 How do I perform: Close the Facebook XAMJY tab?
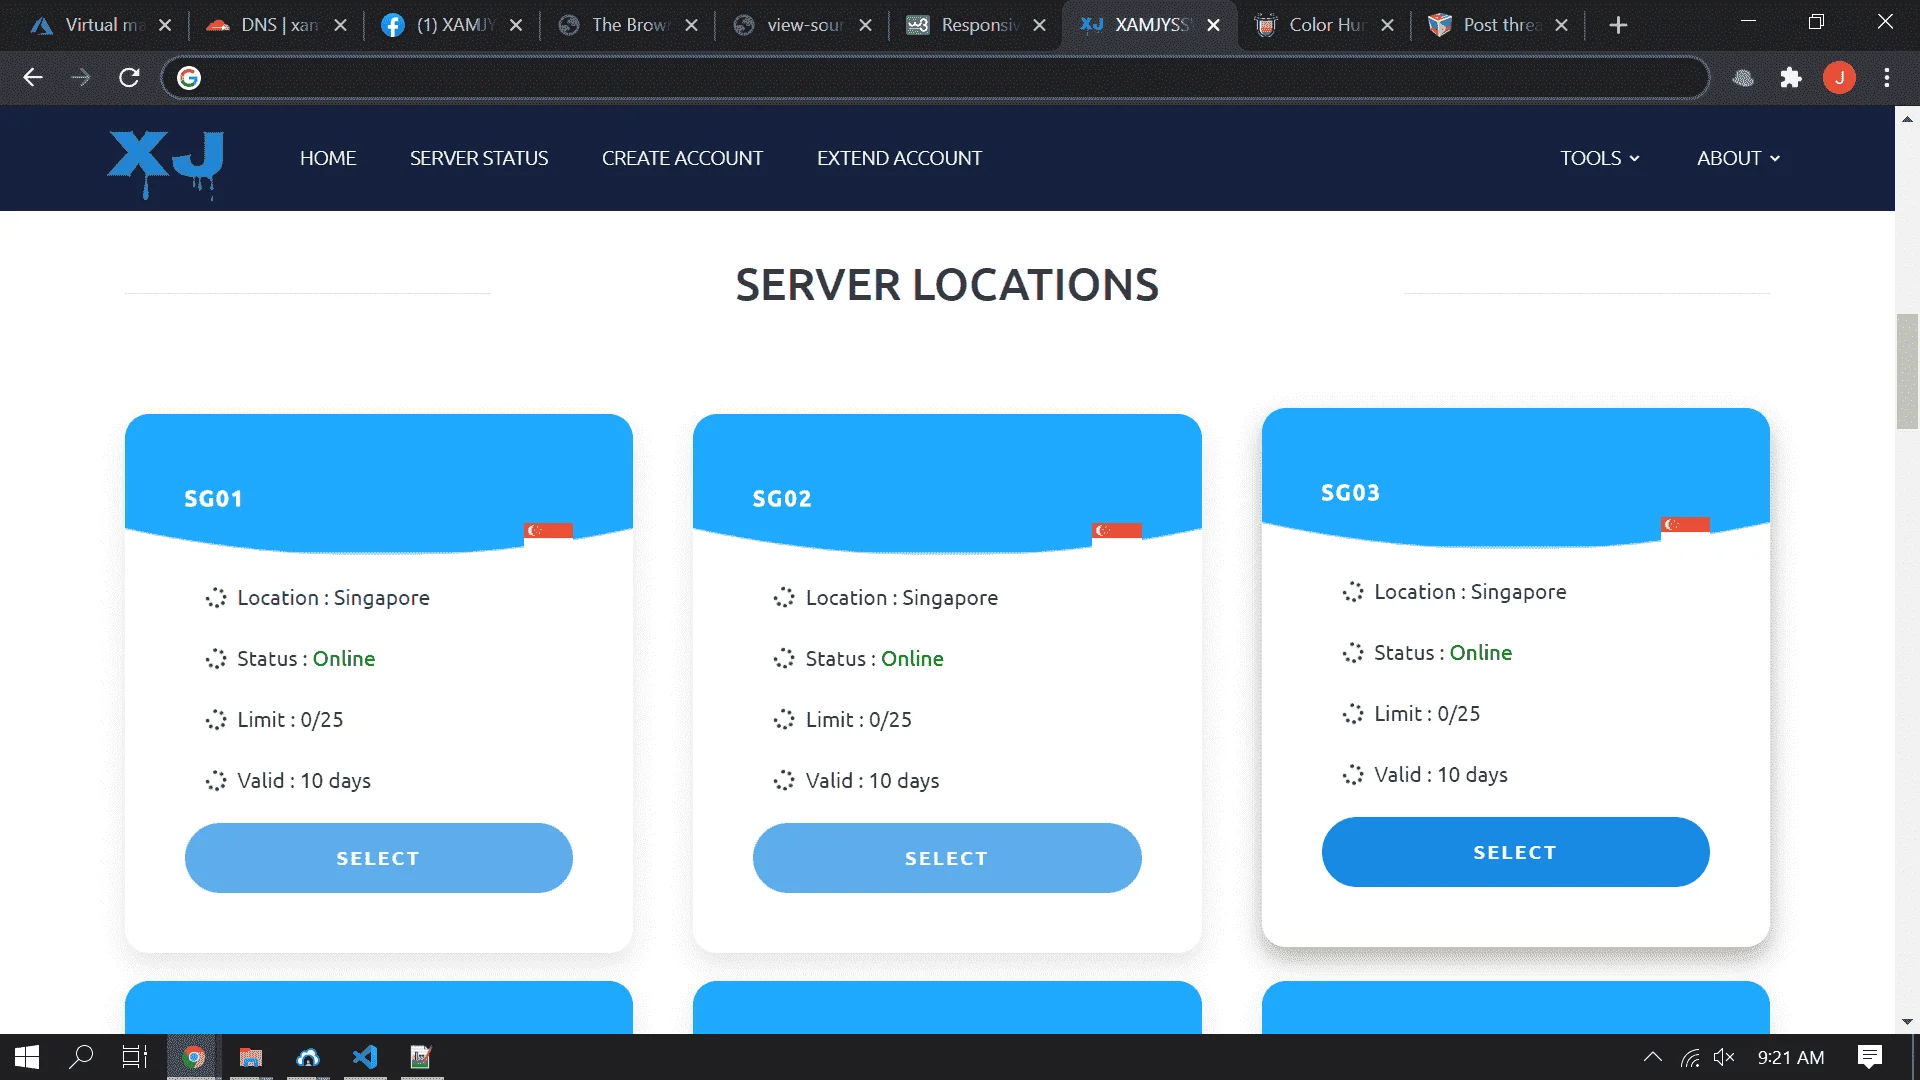pos(516,25)
